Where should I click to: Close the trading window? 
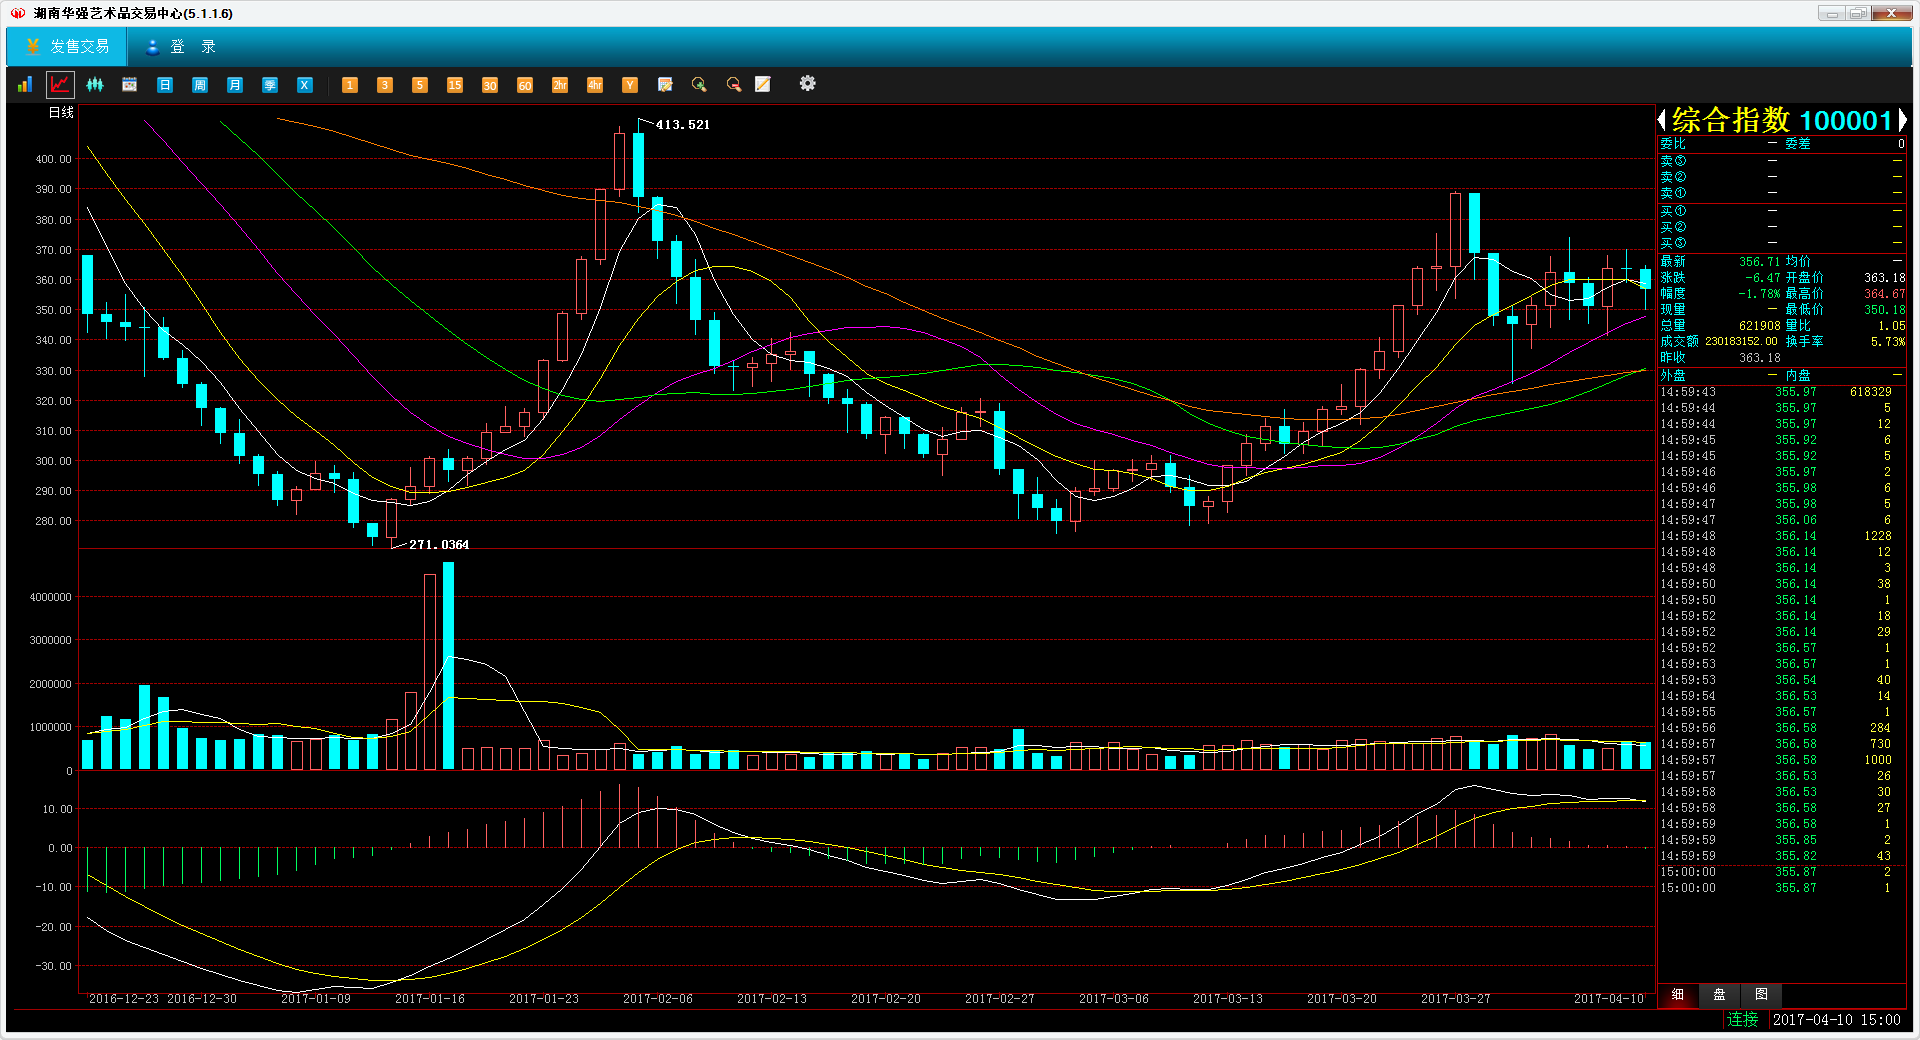click(1892, 13)
